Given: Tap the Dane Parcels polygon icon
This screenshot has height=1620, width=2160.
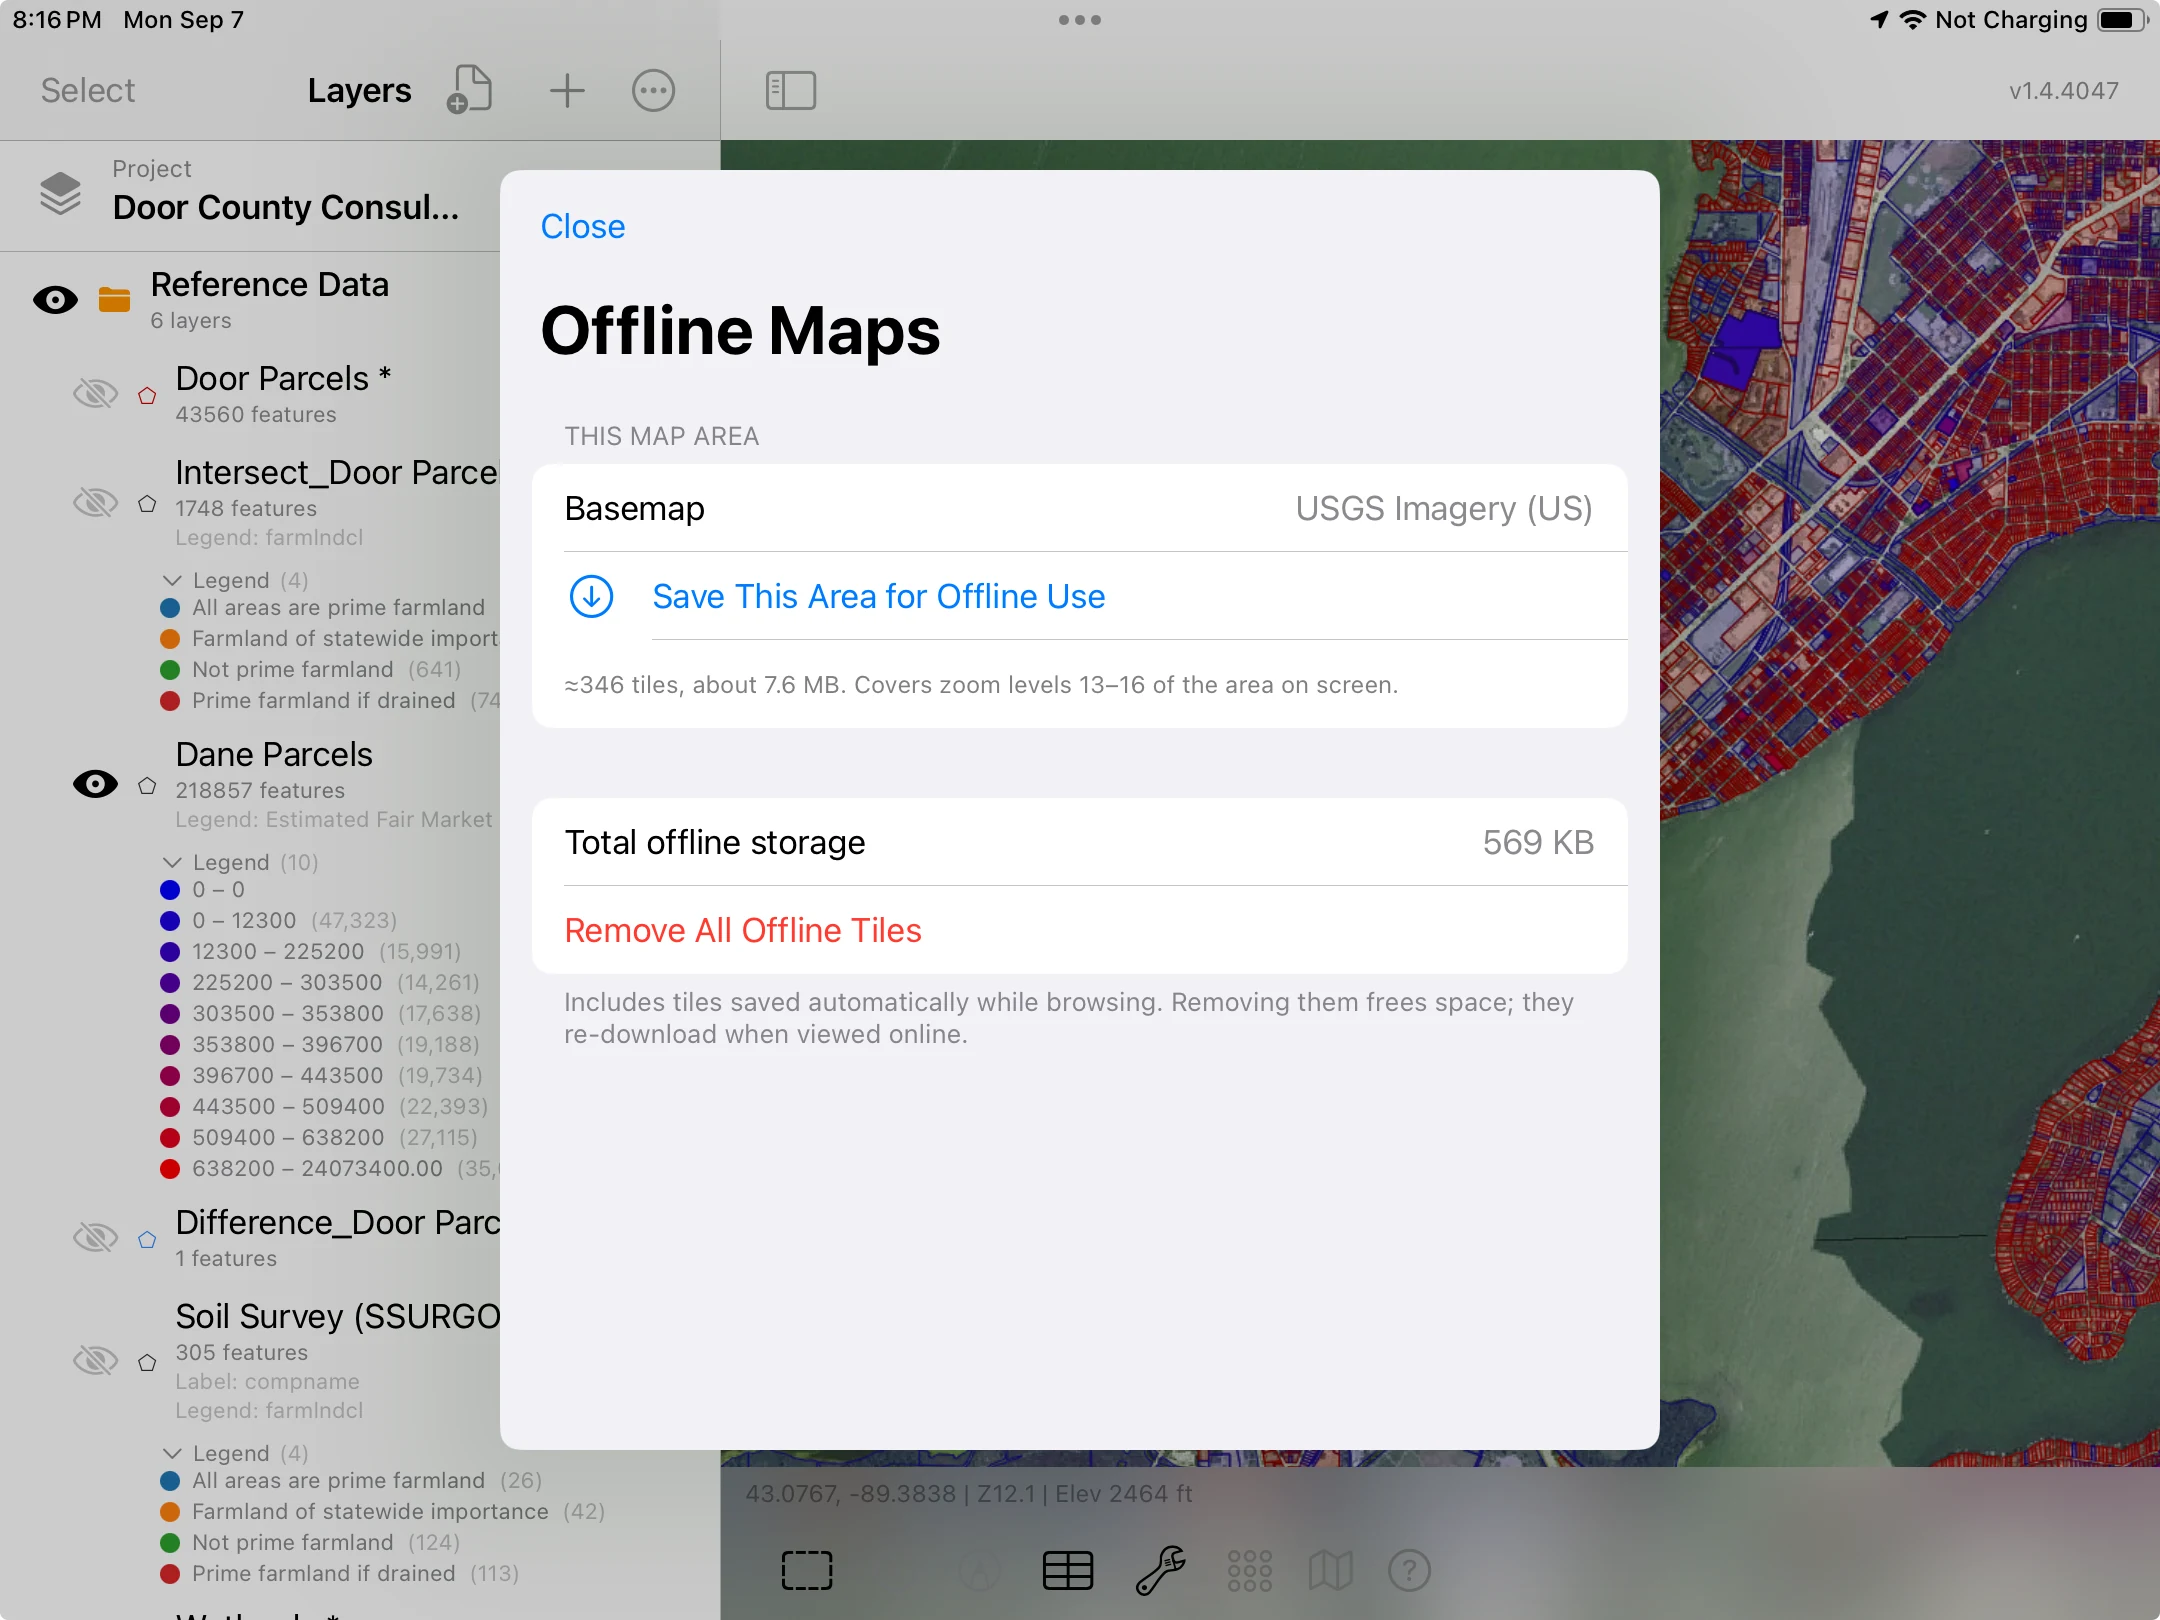Looking at the screenshot, I should click(147, 785).
